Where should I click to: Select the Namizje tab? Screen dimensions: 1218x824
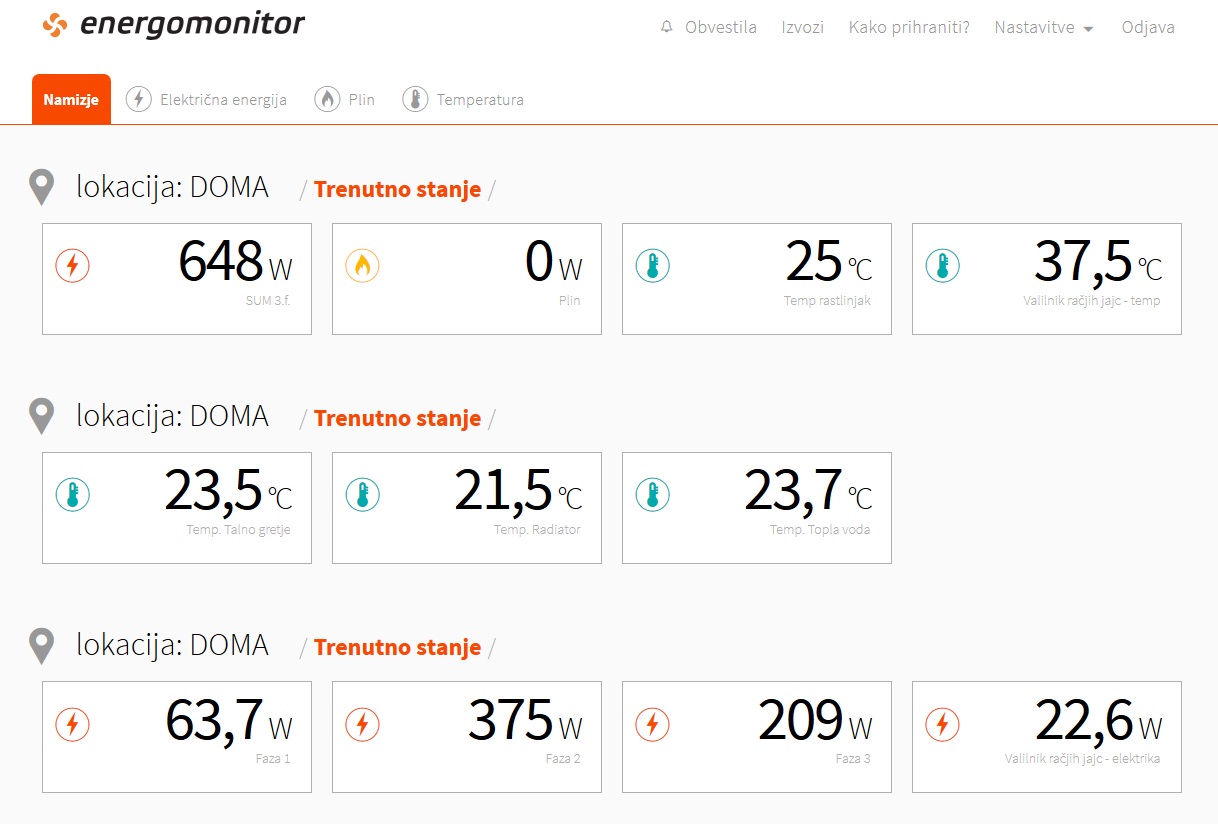[x=71, y=99]
